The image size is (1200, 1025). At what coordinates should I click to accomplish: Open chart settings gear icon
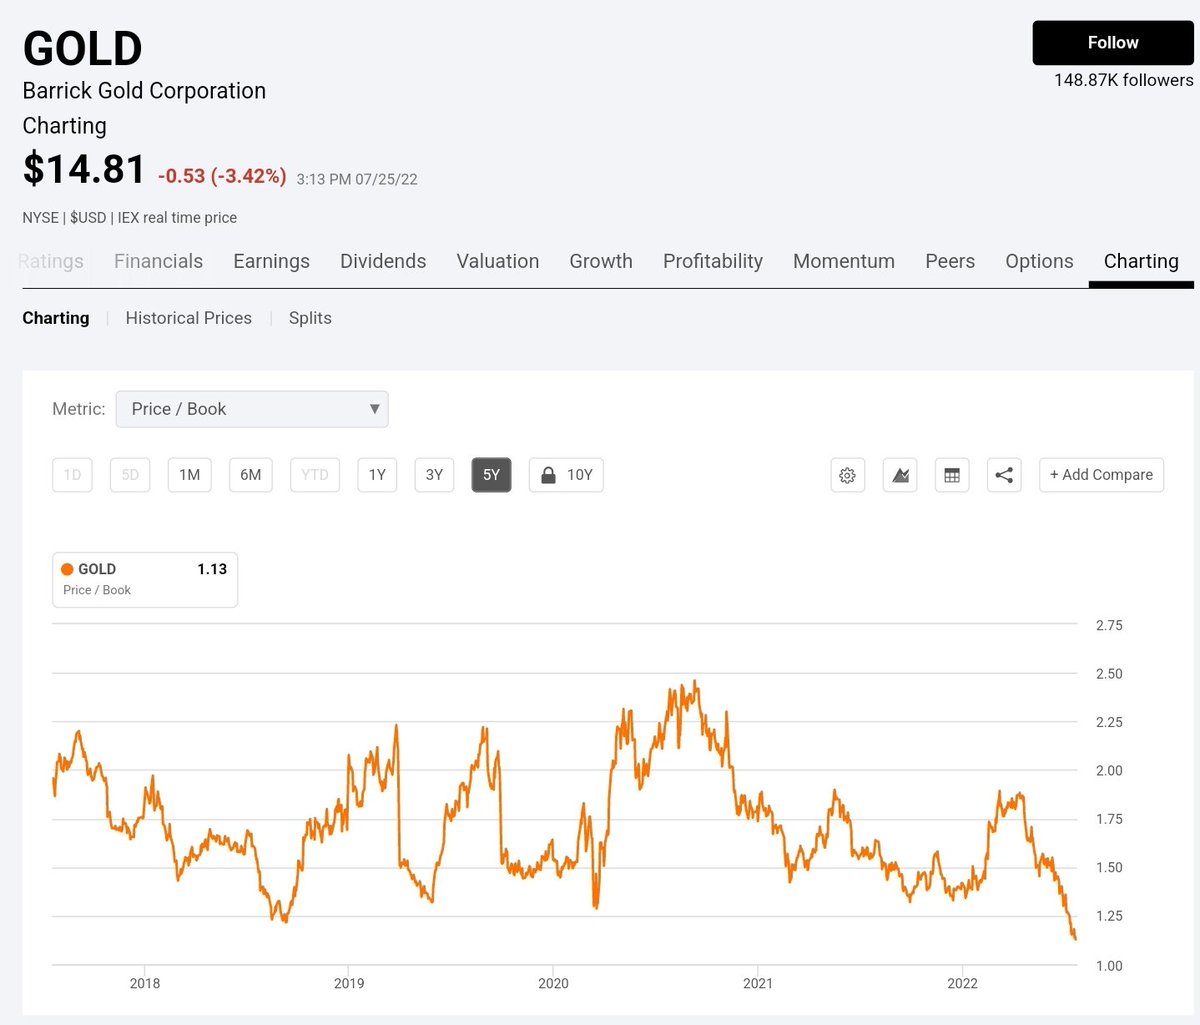(847, 475)
